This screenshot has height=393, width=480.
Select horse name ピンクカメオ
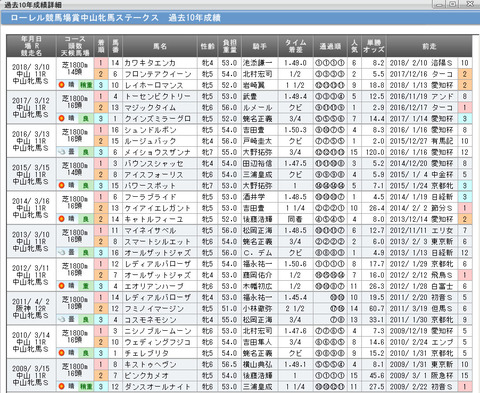146,376
